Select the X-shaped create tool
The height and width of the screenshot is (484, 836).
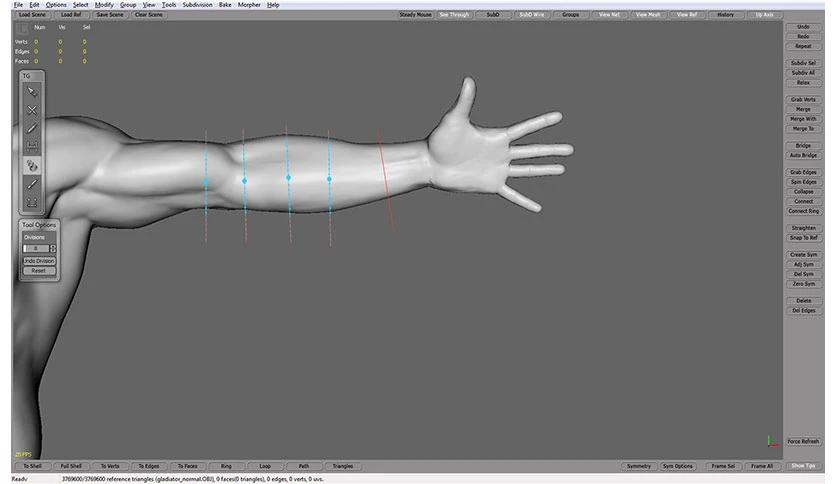click(32, 110)
